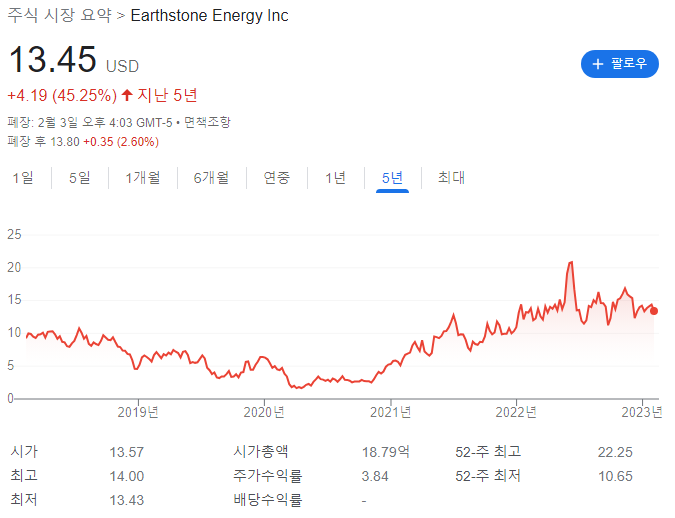The image size is (675, 518).
Task: Click the 52-주 최저 label
Action: 488,476
